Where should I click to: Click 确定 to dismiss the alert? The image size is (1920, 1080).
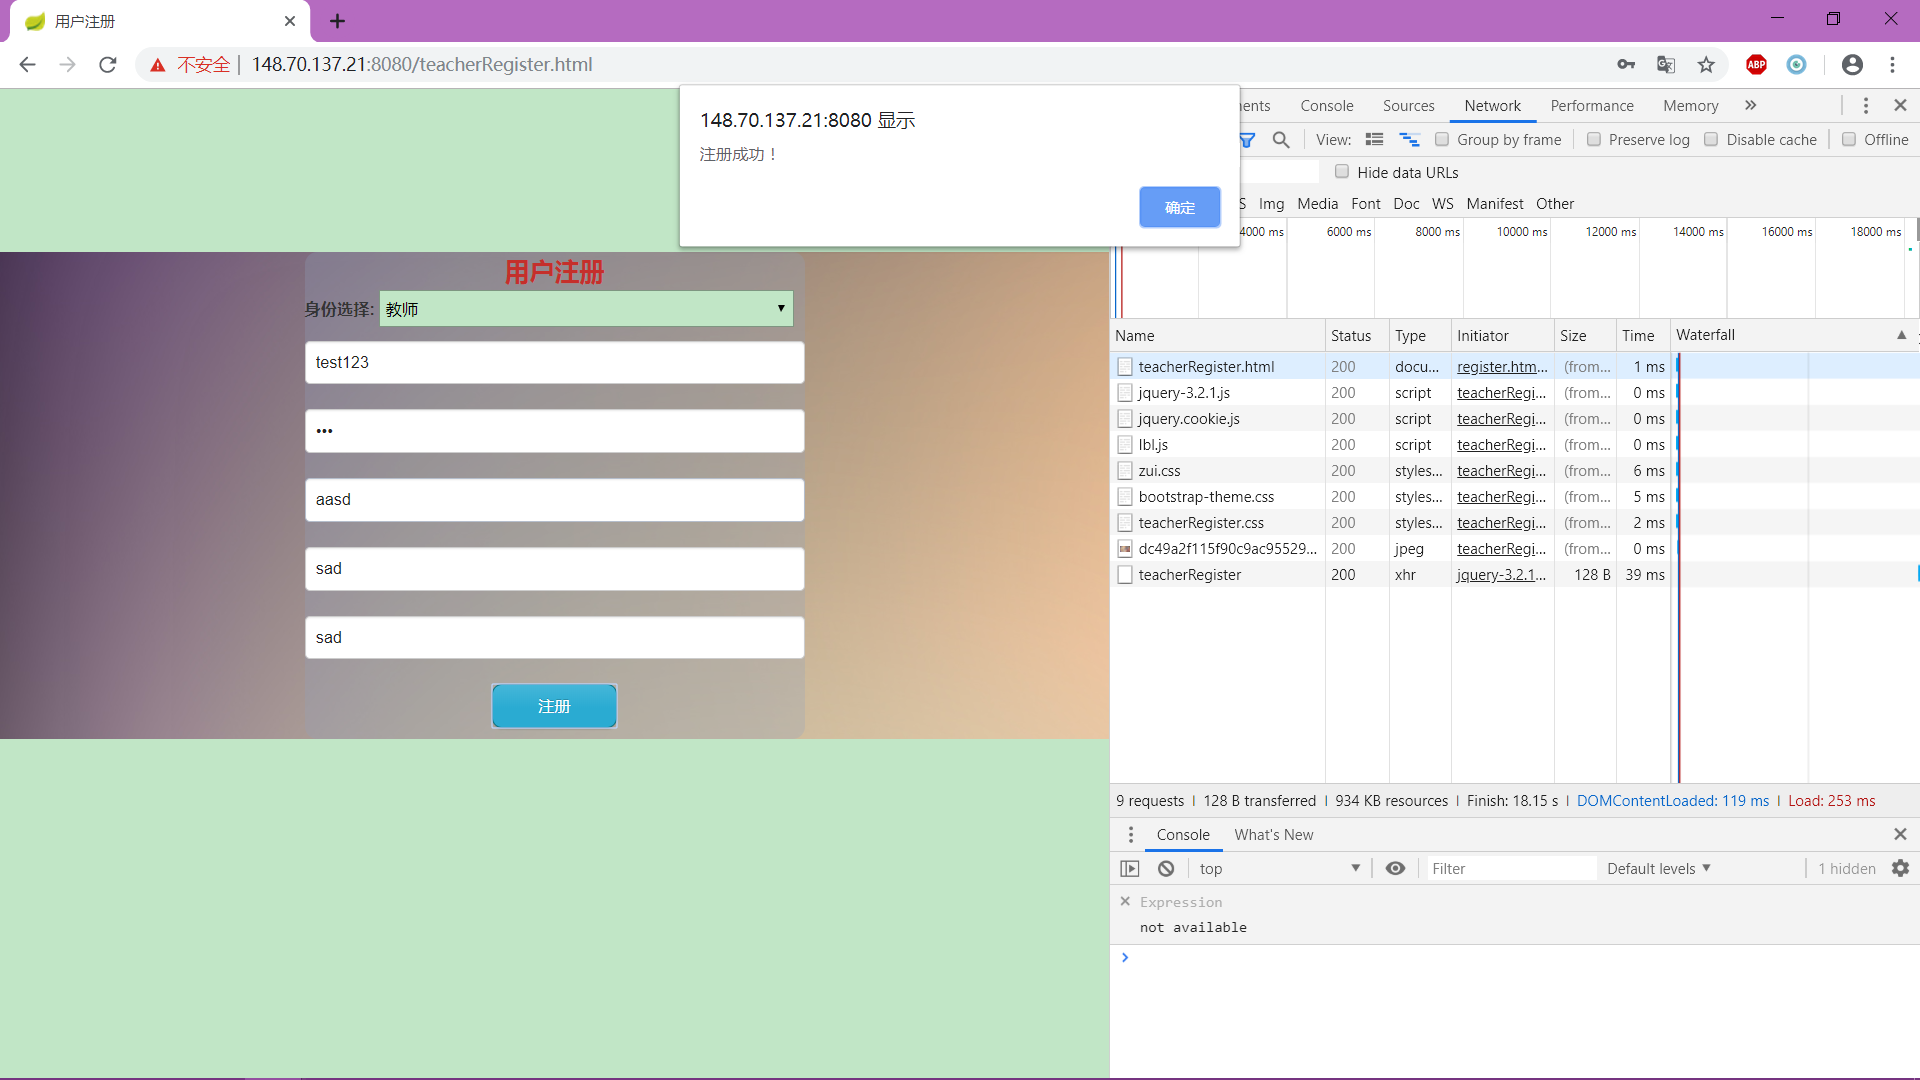point(1179,207)
